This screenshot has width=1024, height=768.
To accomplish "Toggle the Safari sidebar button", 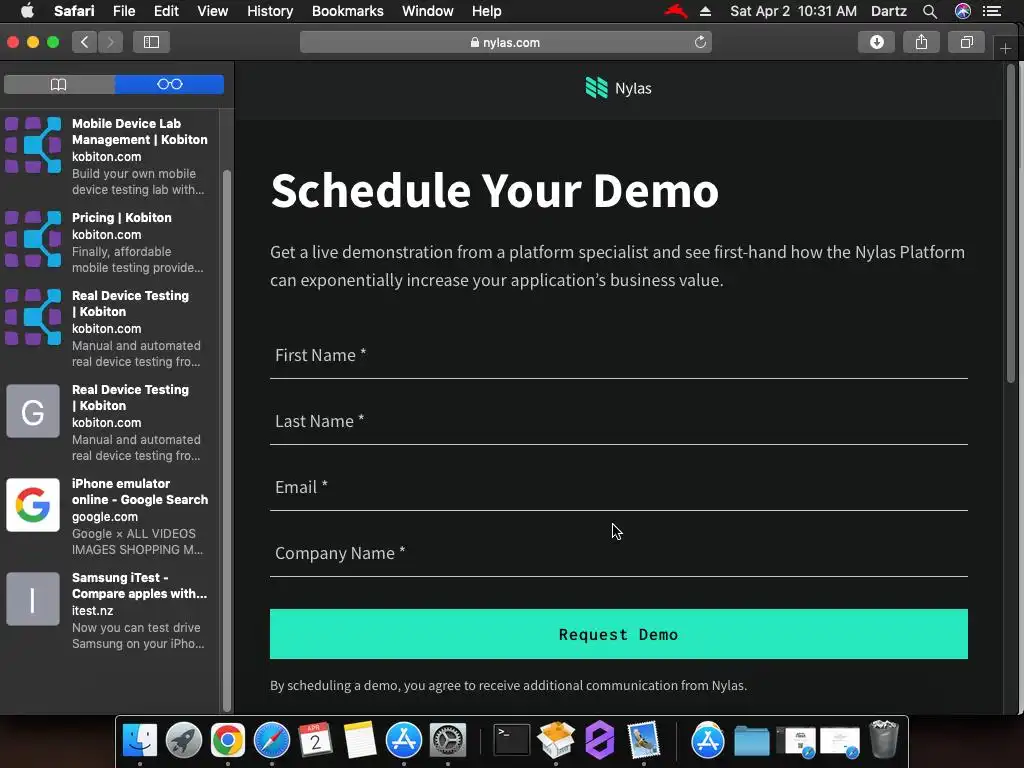I will 152,42.
